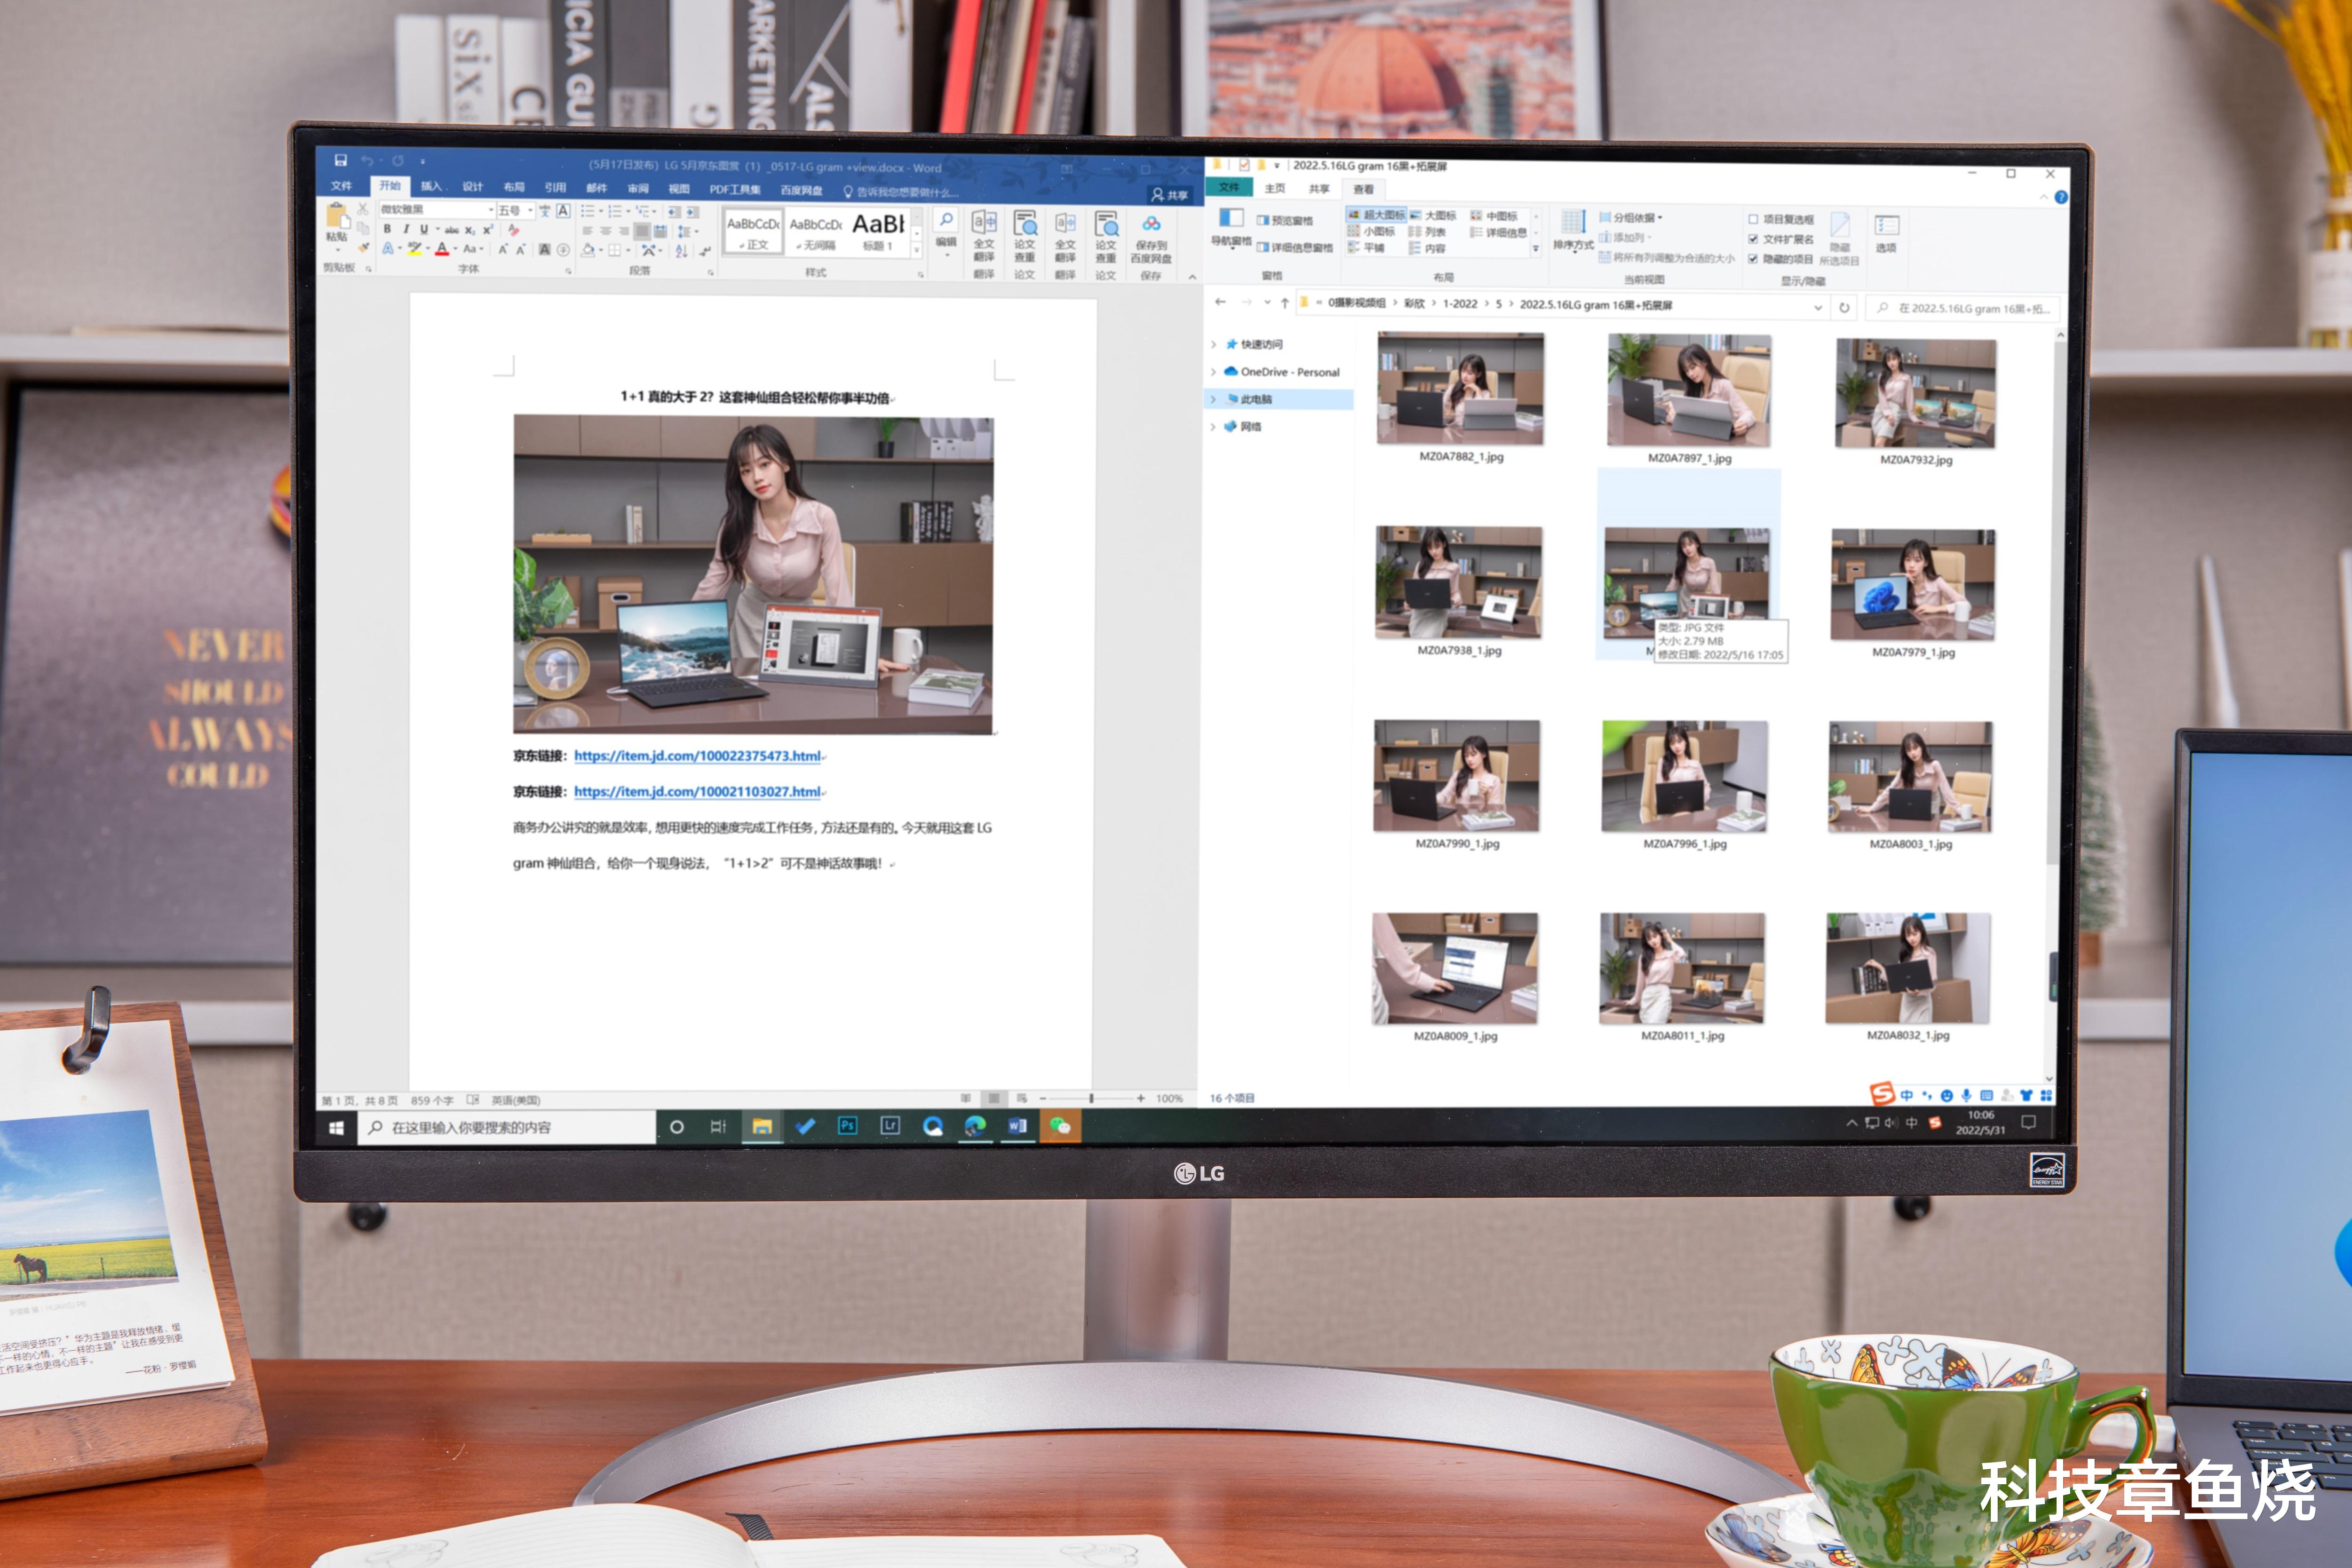
Task: Save the Word document with the floppy icon
Action: [x=341, y=160]
